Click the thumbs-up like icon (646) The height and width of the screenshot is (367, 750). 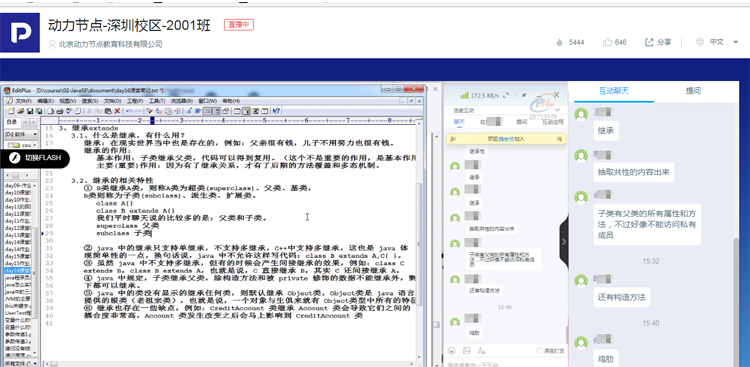point(608,42)
